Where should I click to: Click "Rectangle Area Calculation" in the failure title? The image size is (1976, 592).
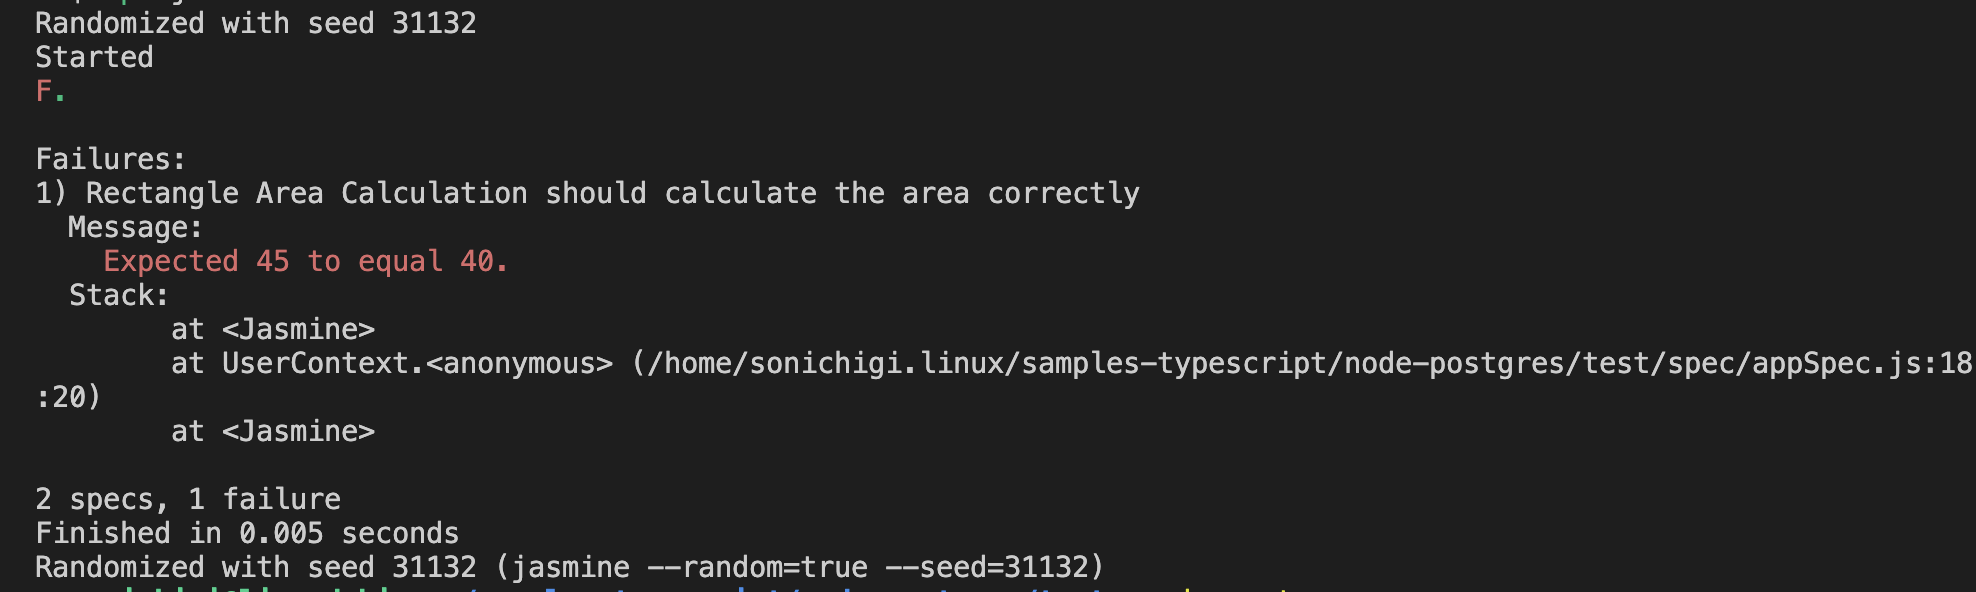[306, 193]
